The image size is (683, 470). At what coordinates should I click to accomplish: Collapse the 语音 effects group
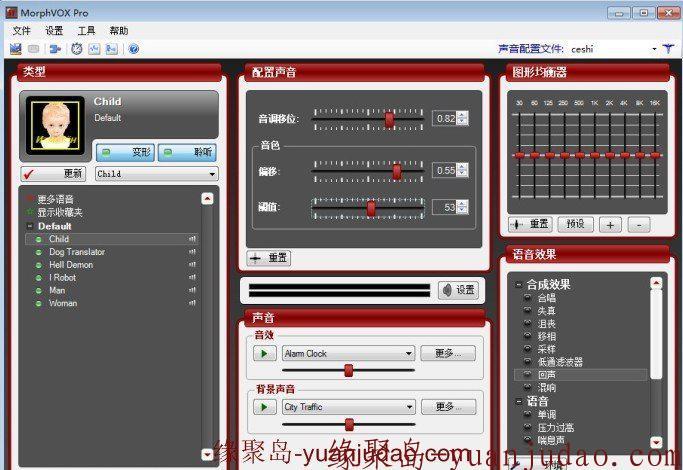[x=518, y=401]
